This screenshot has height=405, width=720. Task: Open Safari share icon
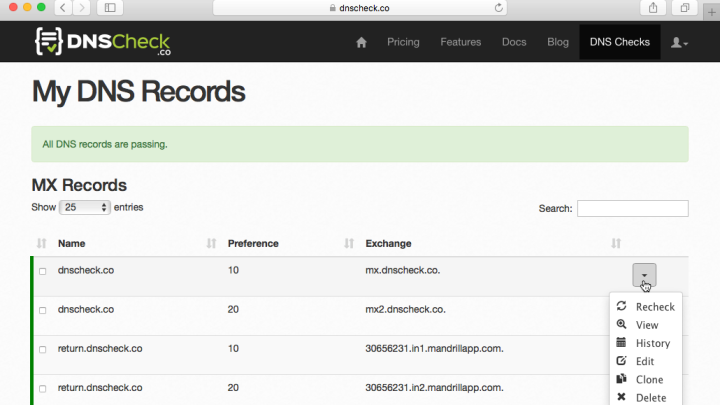coord(653,8)
